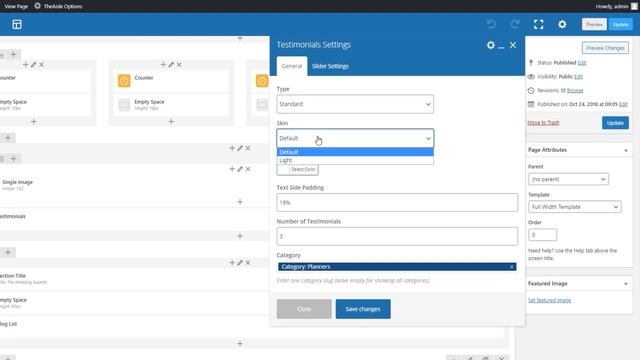Click the gray Close button
The width and height of the screenshot is (640, 360).
(304, 309)
